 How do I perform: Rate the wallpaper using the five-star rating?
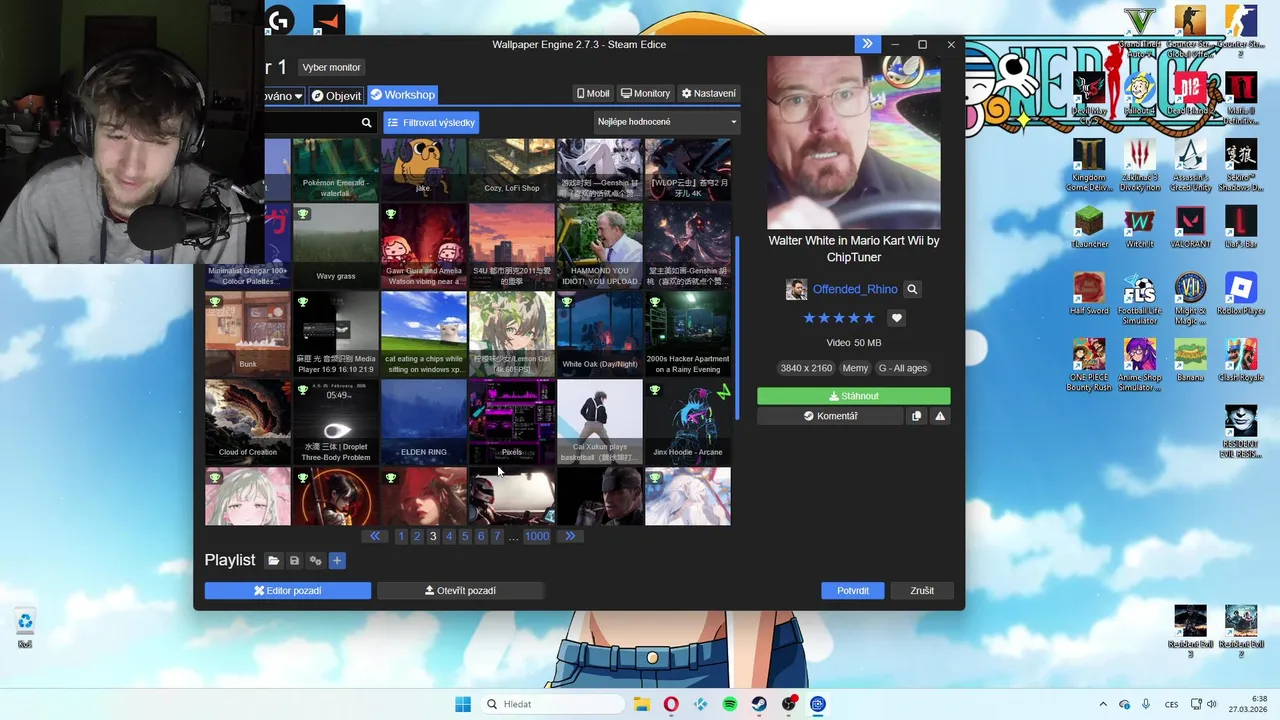(839, 318)
